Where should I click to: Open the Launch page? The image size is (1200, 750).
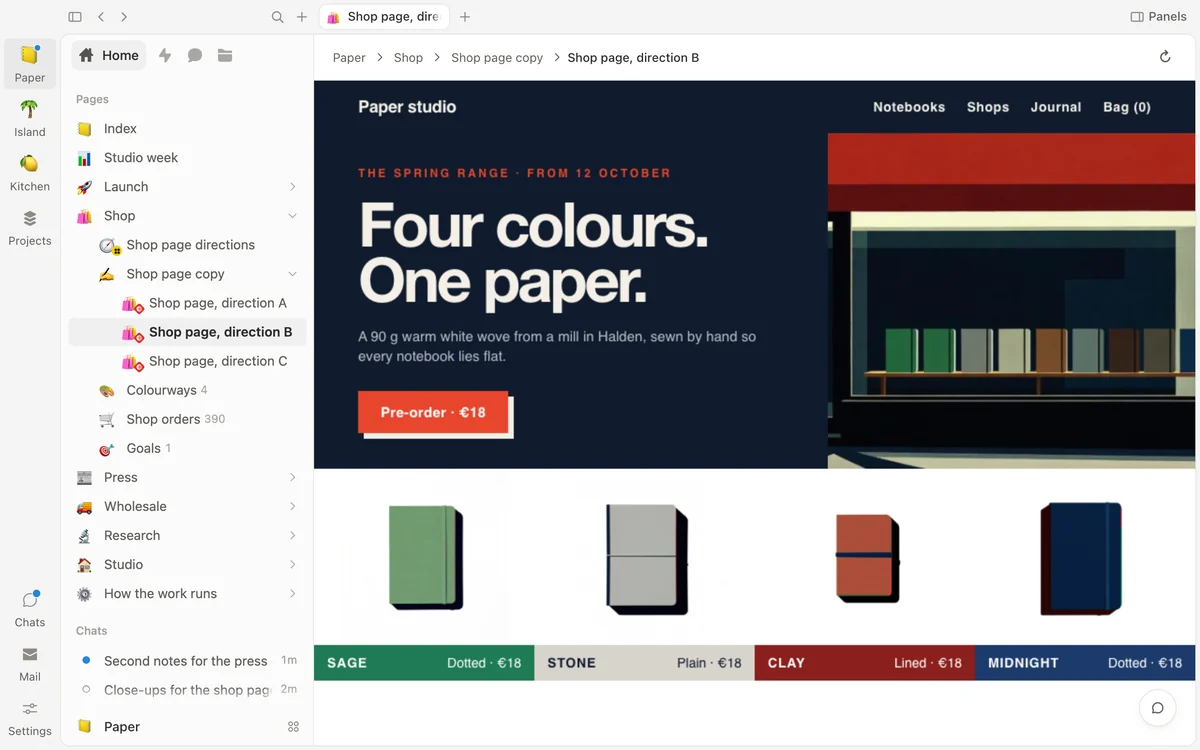187,187
